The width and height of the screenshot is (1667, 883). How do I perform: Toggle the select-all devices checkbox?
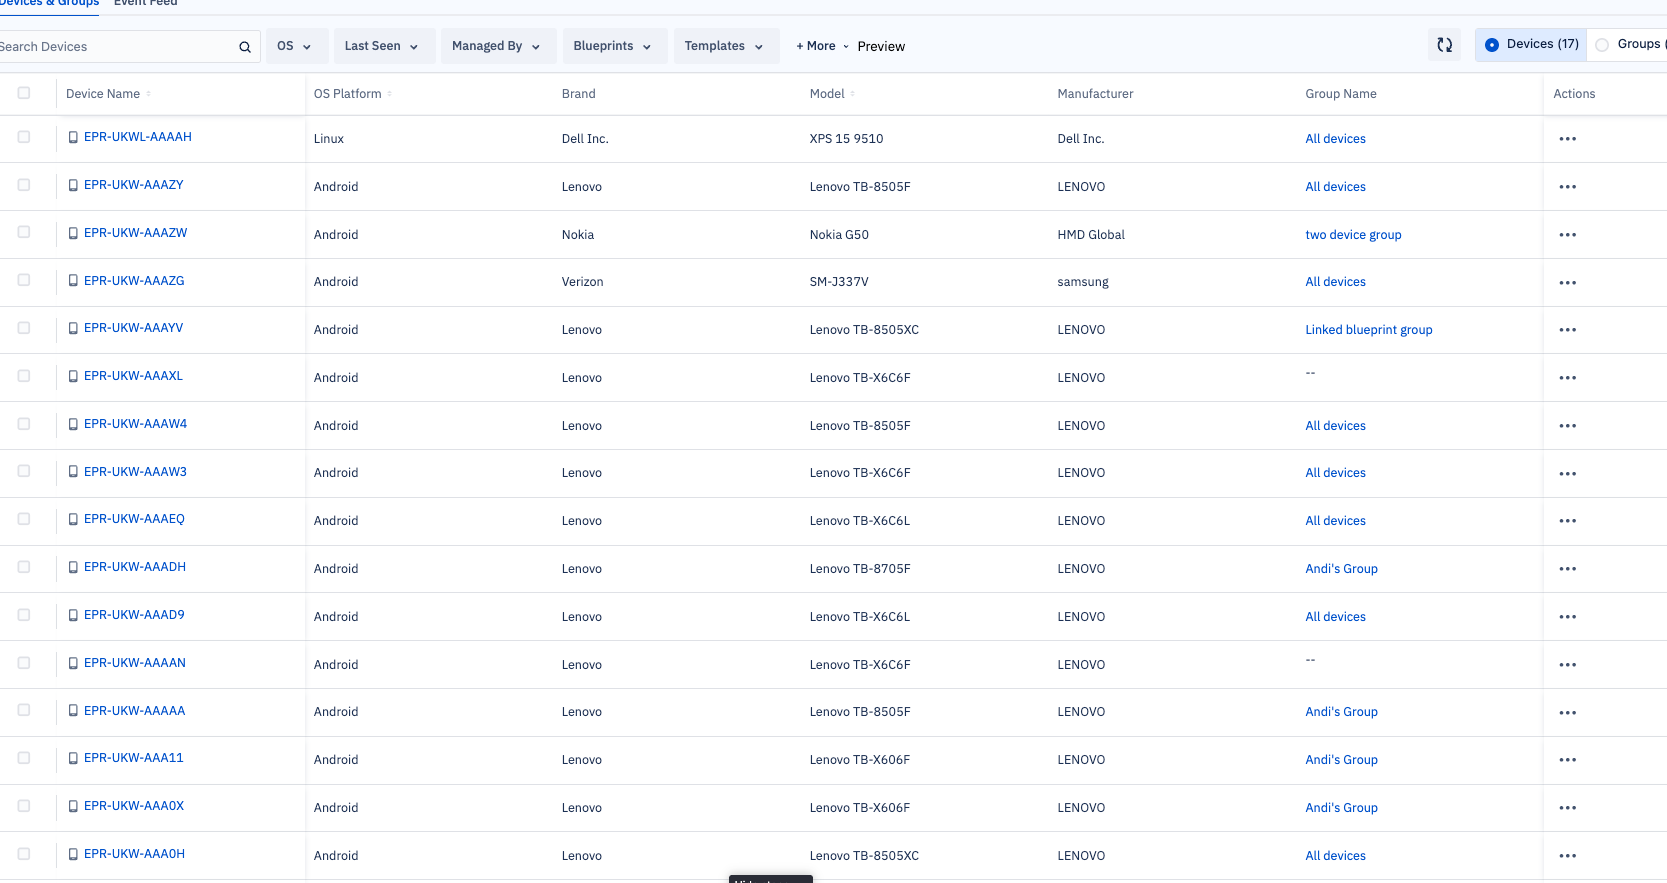click(x=24, y=93)
